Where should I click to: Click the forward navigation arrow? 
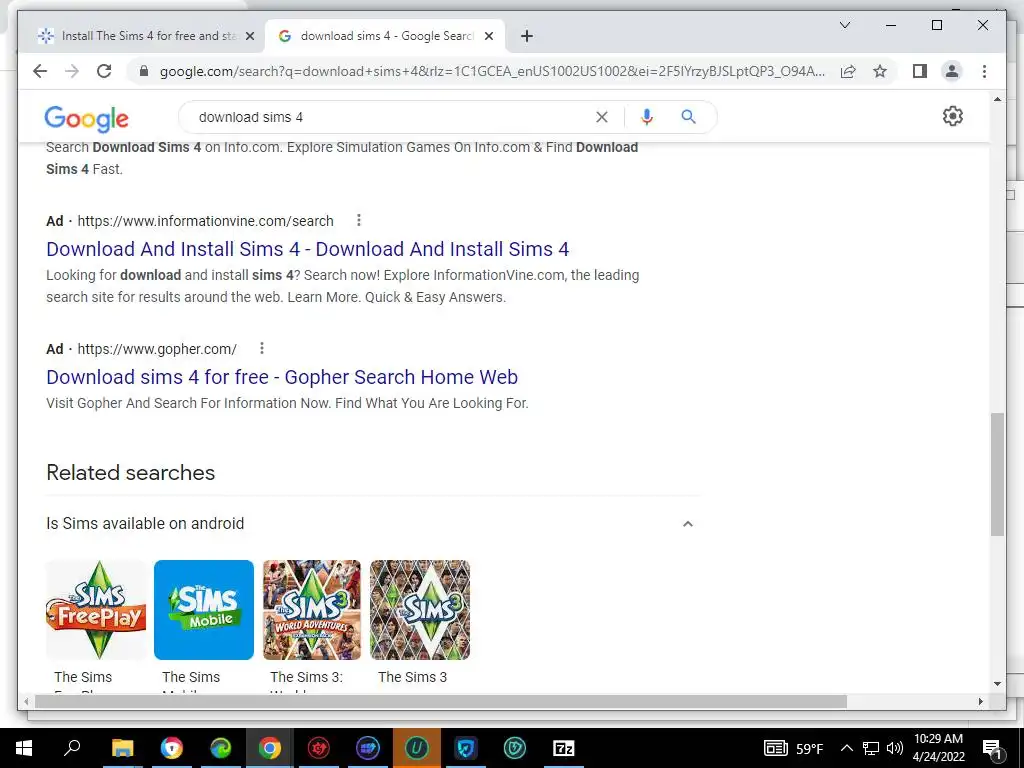pos(72,71)
